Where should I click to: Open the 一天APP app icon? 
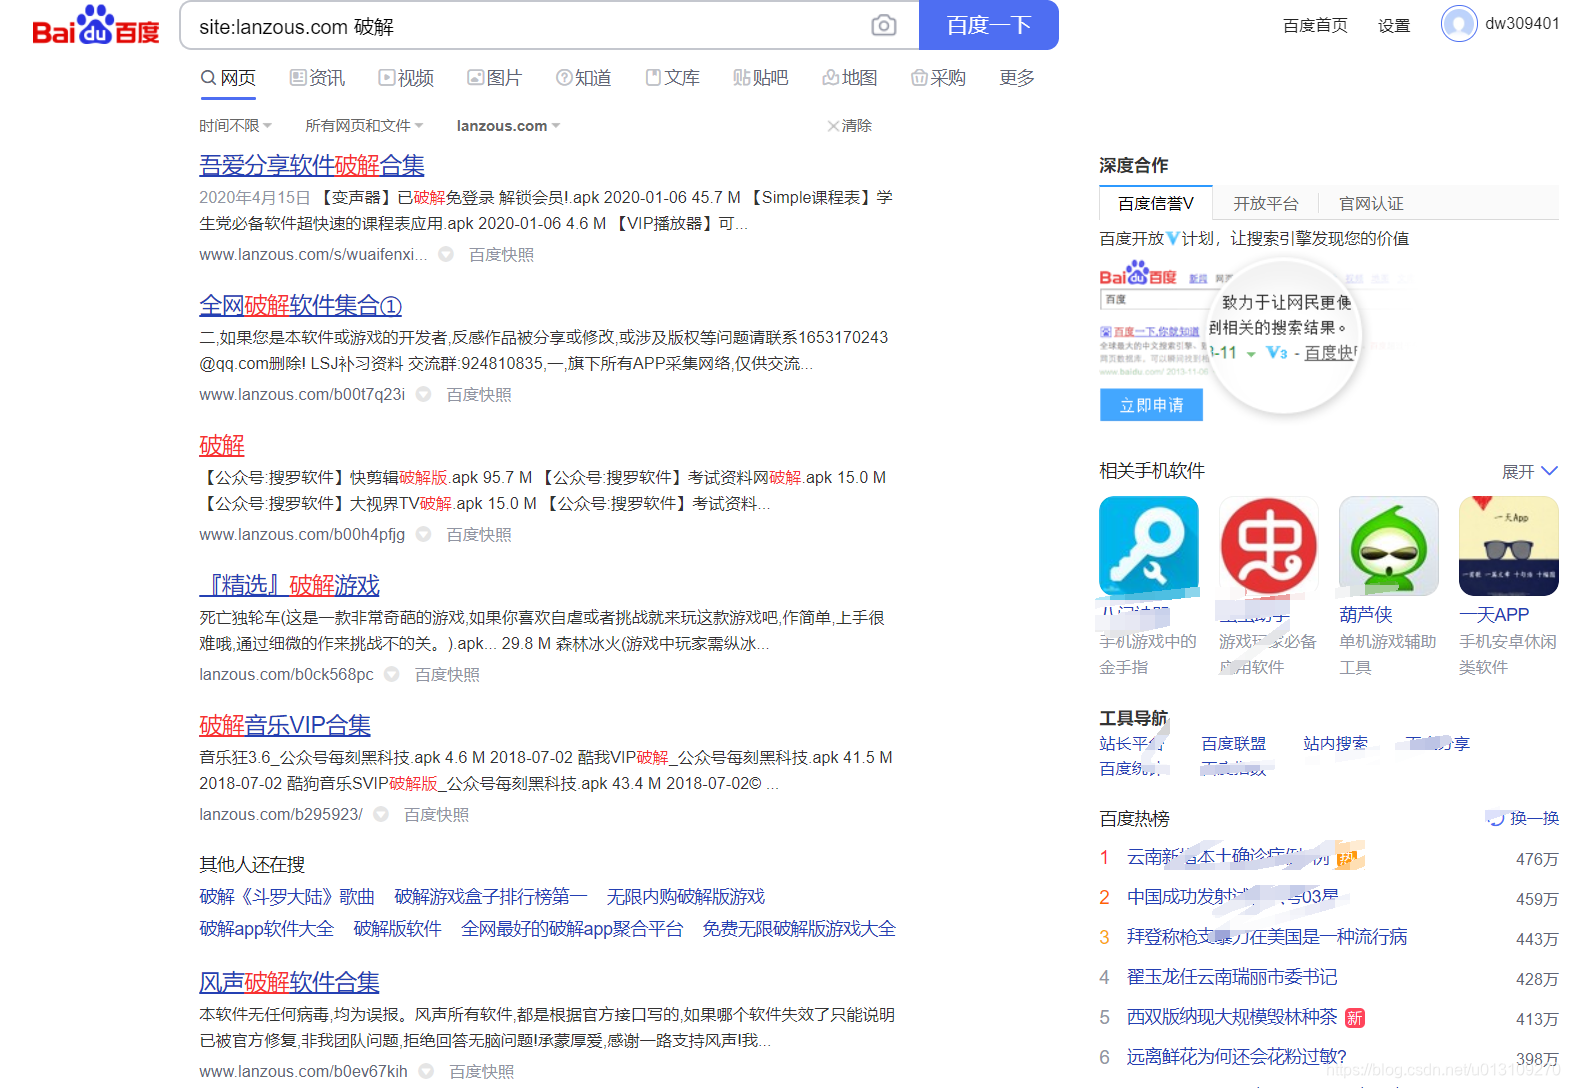click(x=1509, y=546)
